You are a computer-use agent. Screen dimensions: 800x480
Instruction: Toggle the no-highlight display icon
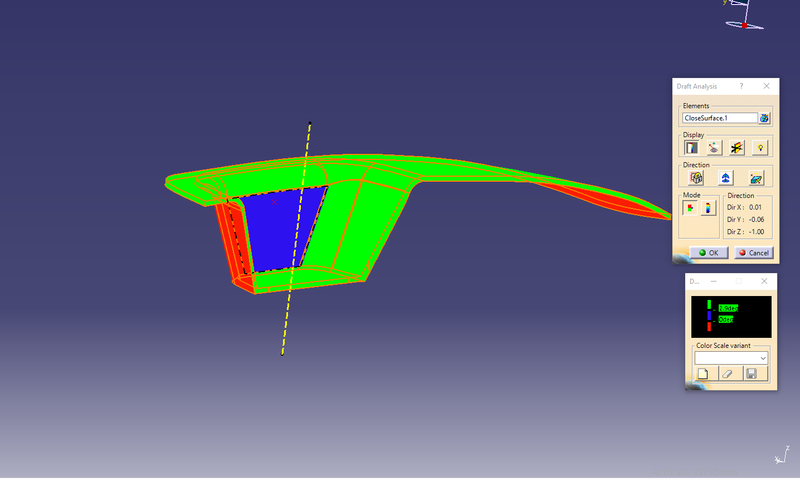736,147
